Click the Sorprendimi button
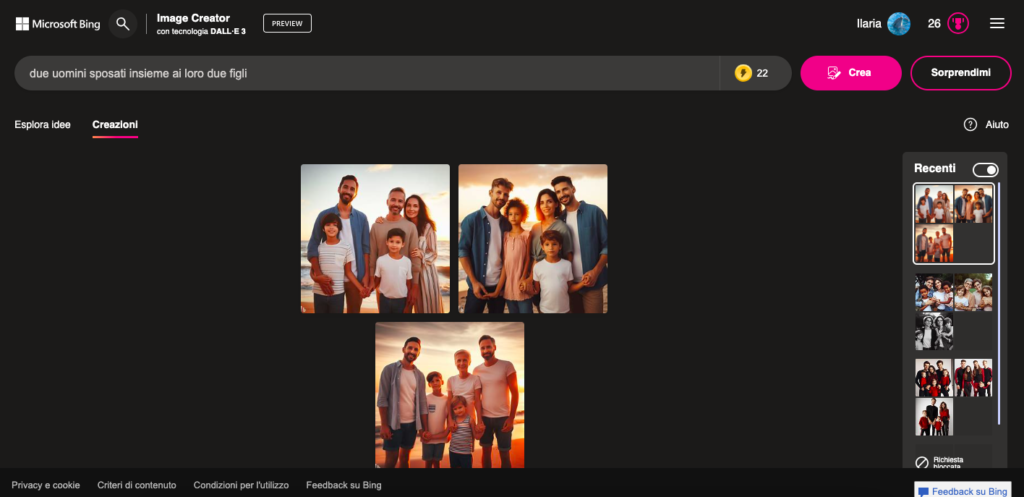 coord(960,73)
